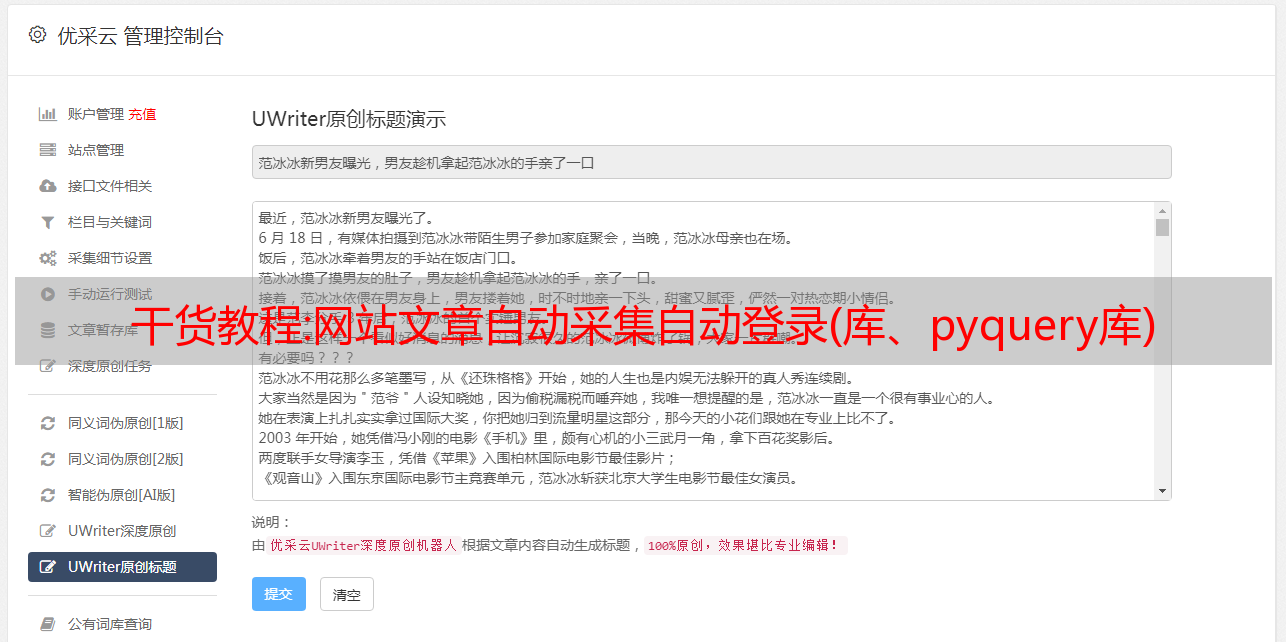Click the text area scrollbar up arrow
Viewport: 1286px width, 642px height.
tap(1162, 211)
